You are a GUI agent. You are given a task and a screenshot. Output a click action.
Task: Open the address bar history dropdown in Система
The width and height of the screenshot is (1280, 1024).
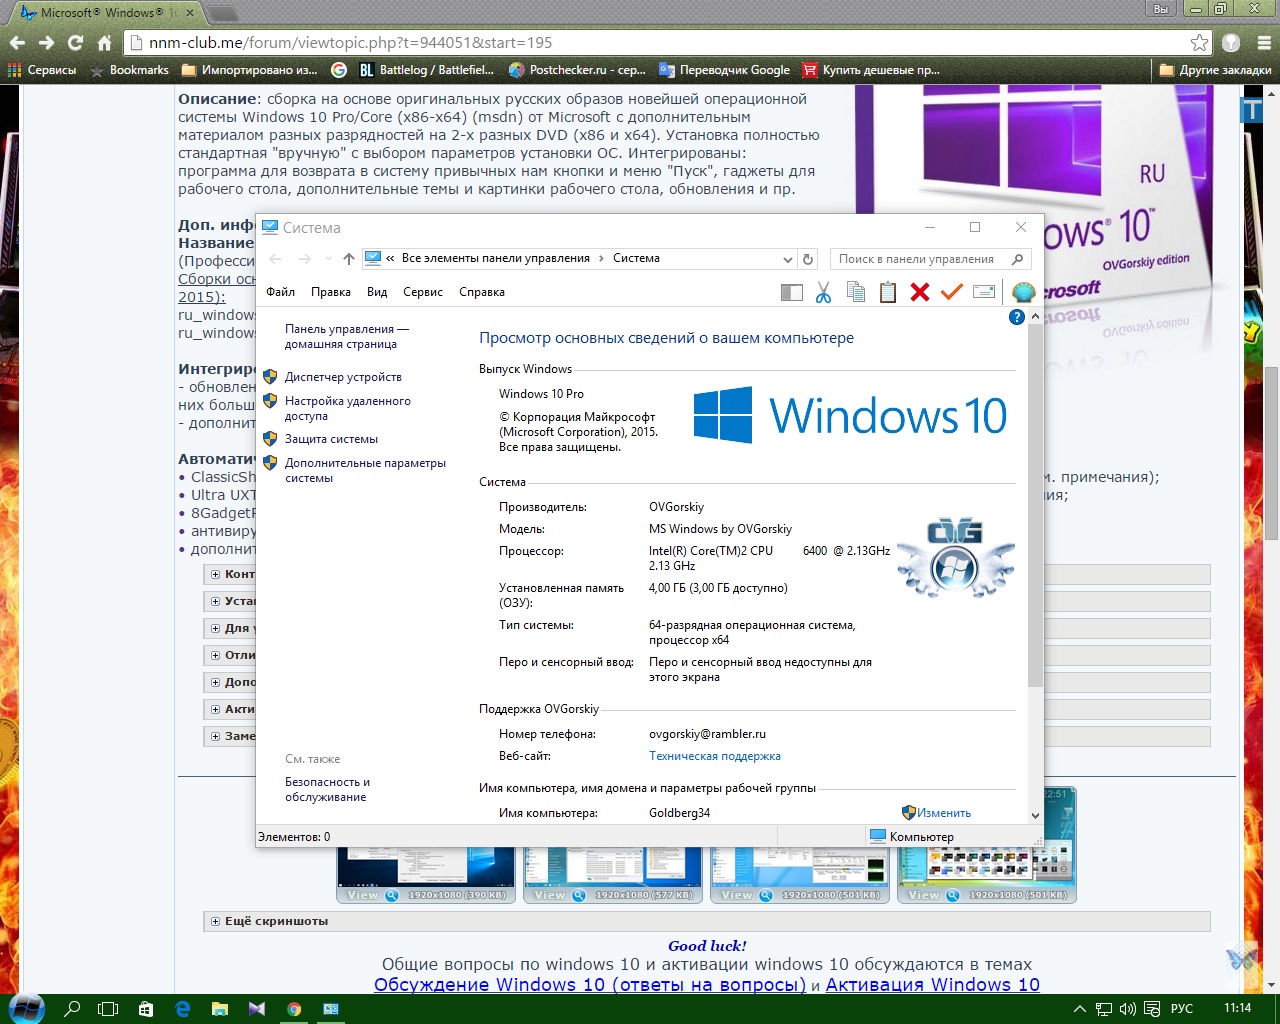pos(787,259)
